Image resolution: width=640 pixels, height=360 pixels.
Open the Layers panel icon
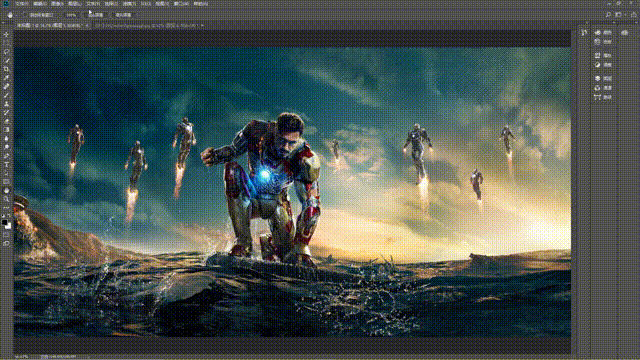[598, 78]
